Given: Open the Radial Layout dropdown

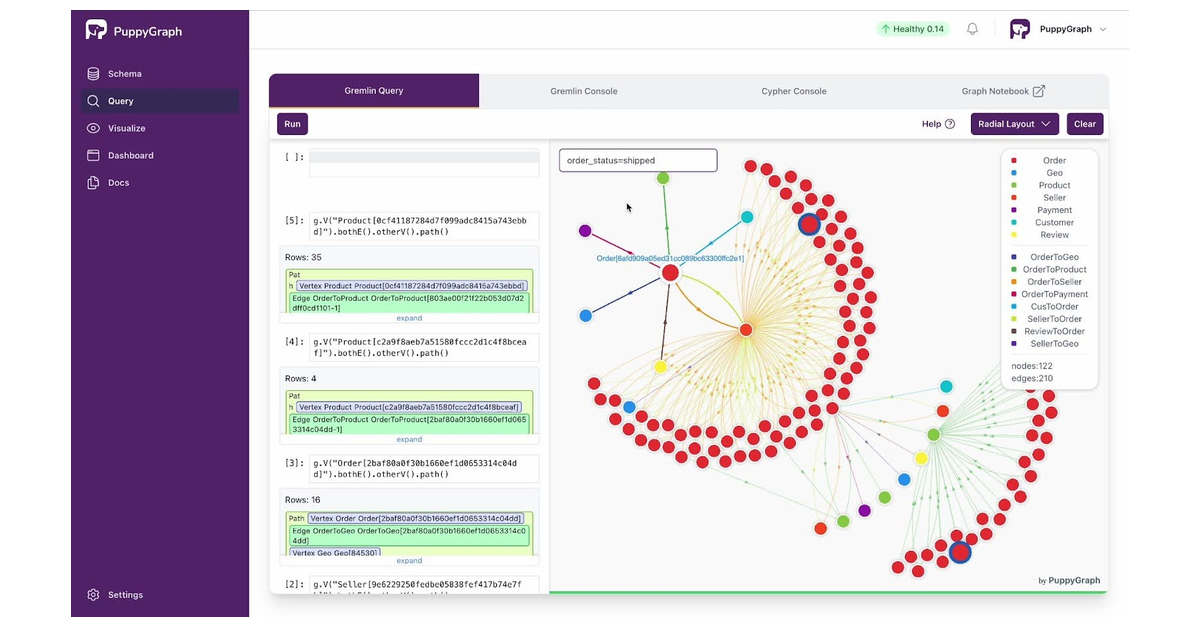Looking at the screenshot, I should [x=1014, y=123].
